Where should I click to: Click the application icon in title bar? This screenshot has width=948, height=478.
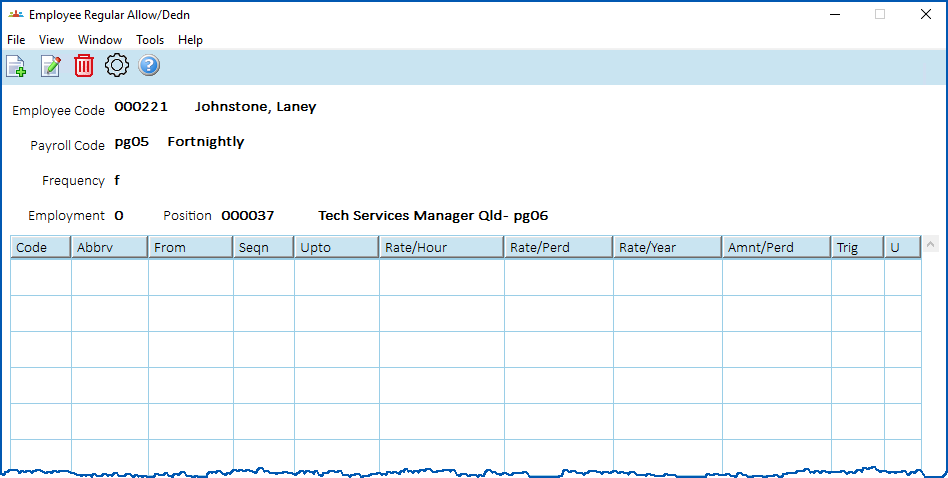[16, 15]
